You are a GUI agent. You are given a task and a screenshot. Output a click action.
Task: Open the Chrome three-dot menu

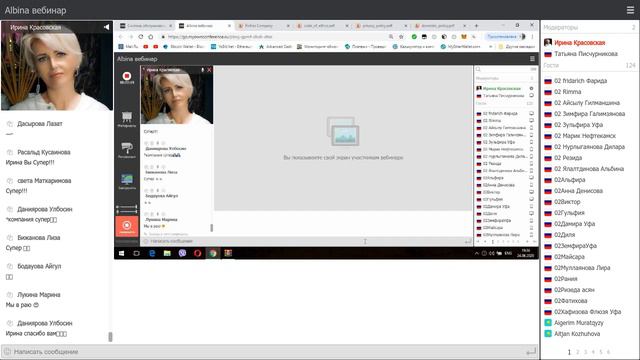coord(532,37)
